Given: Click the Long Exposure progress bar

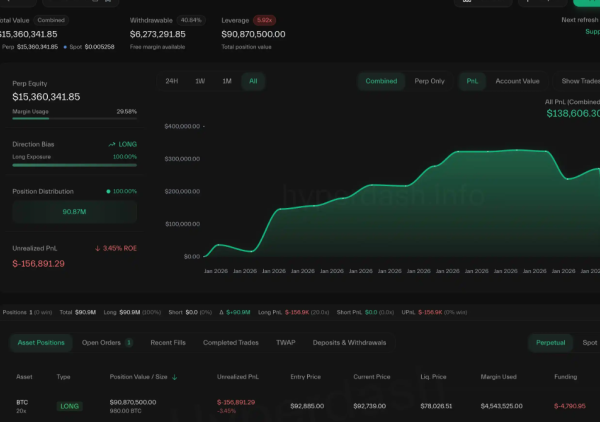Looking at the screenshot, I should tap(75, 165).
